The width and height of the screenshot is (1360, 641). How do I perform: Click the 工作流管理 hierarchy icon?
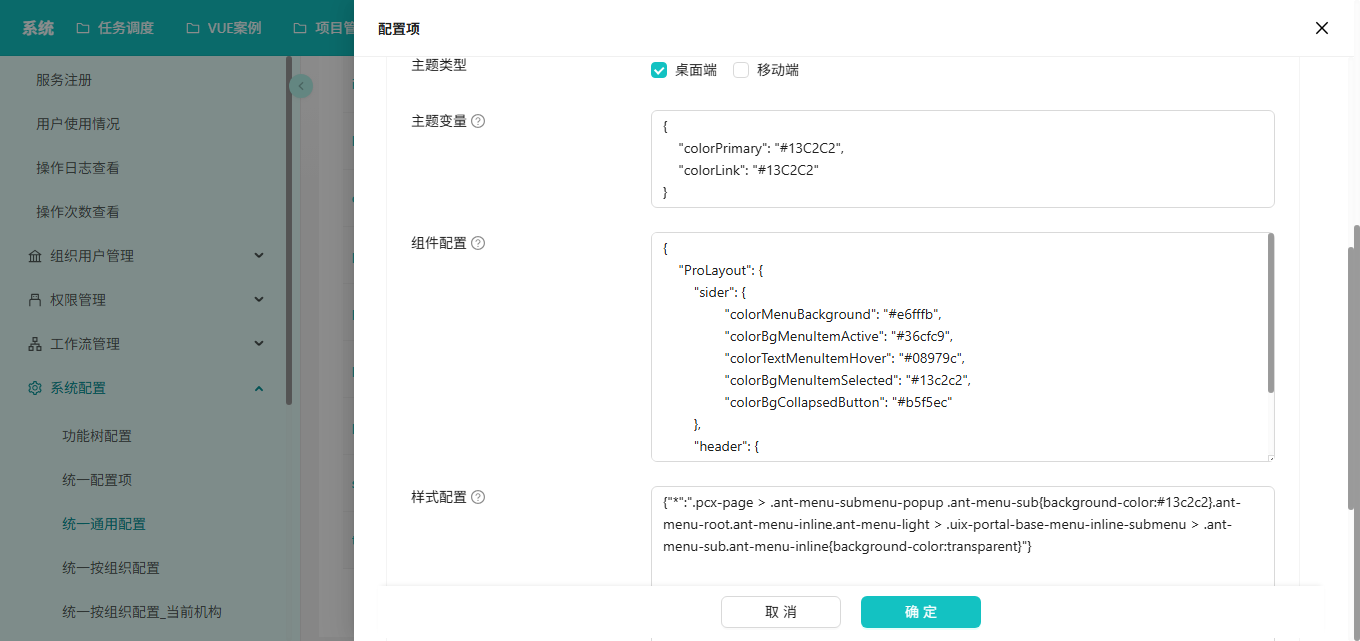(35, 344)
